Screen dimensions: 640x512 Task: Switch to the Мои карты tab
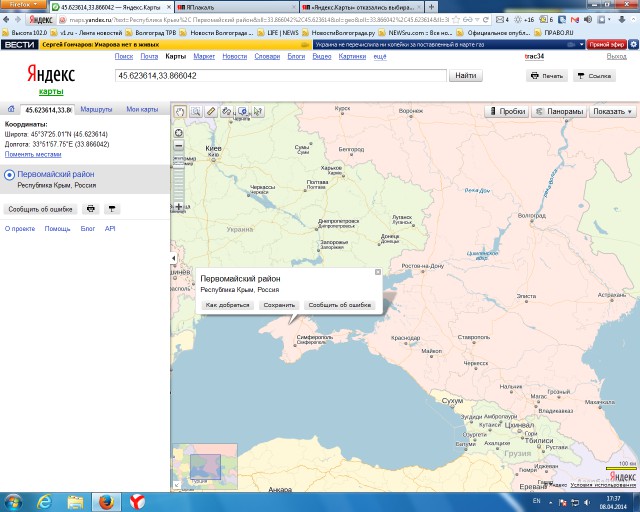point(142,109)
